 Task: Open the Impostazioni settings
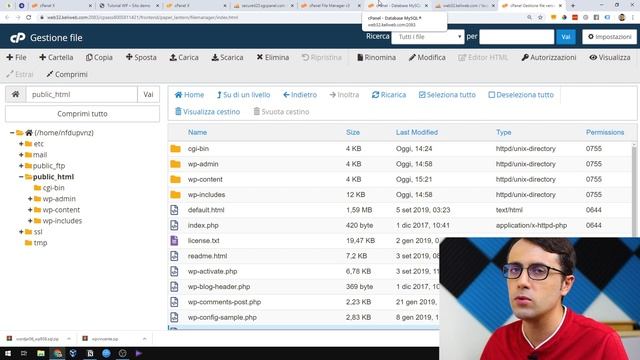[x=609, y=37]
